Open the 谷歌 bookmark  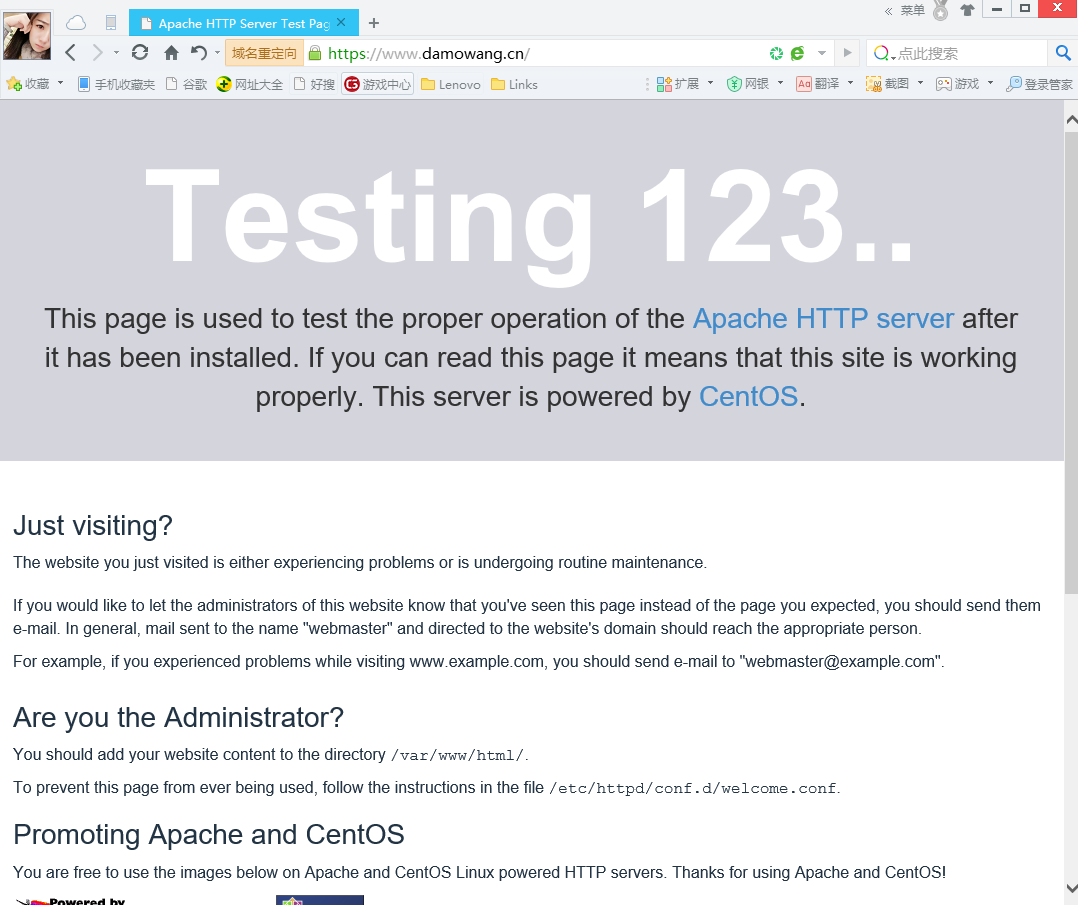pos(186,84)
